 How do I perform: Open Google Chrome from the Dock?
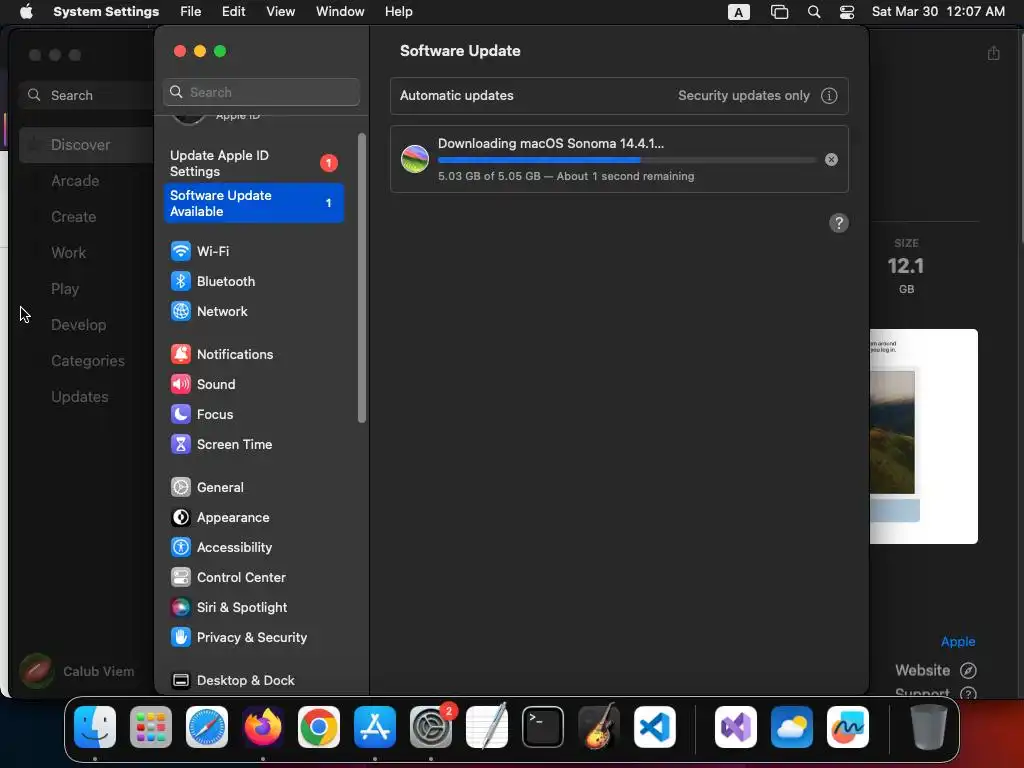pos(319,727)
